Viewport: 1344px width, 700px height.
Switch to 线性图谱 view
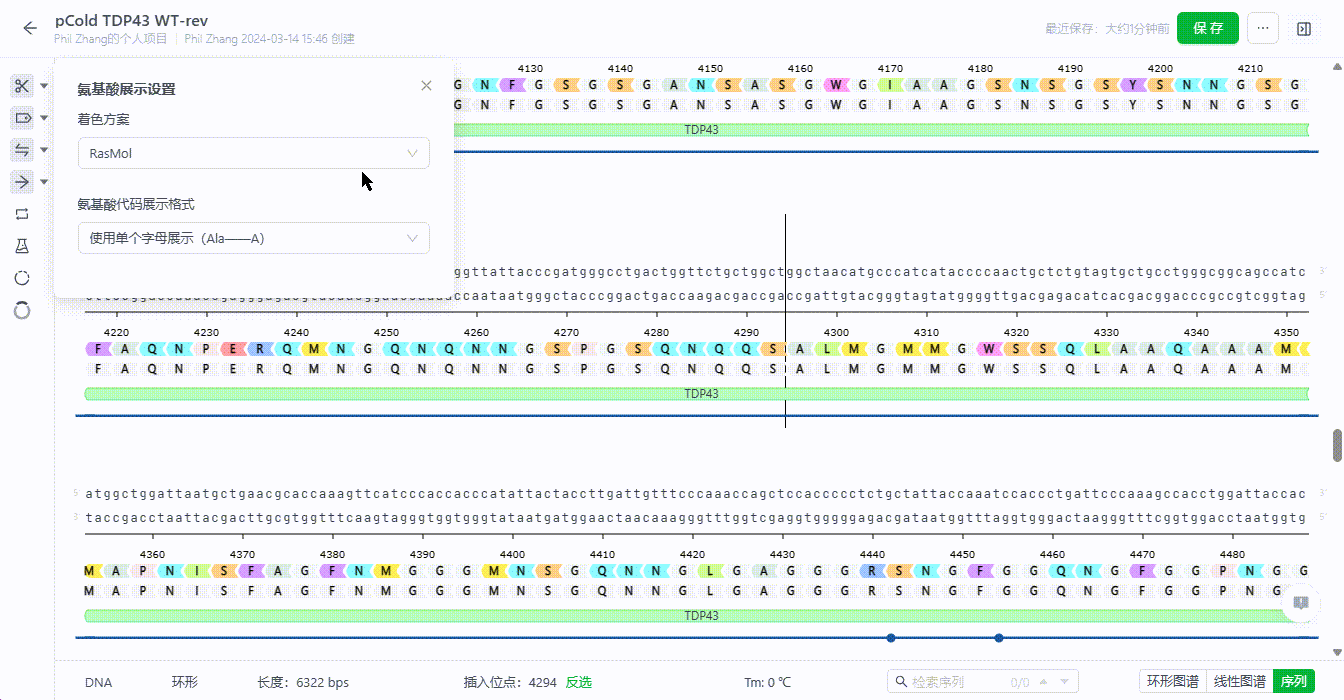click(x=1240, y=682)
